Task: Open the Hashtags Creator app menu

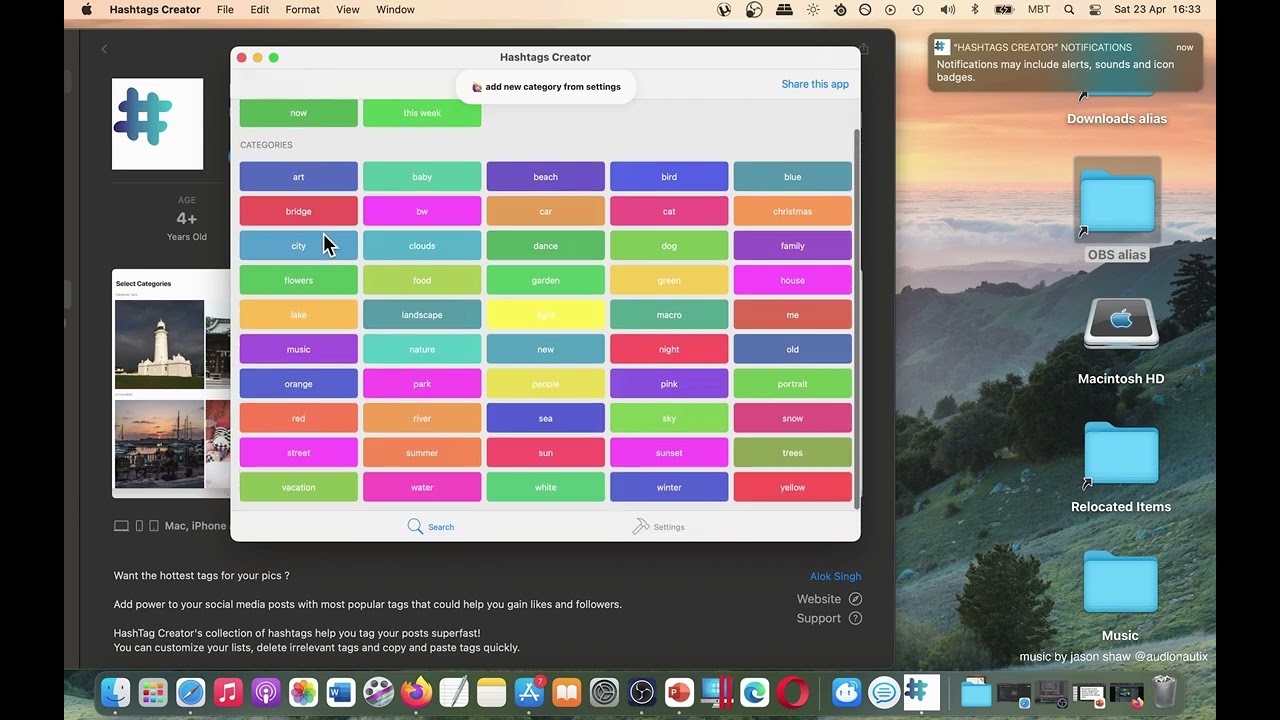Action: coord(155,10)
